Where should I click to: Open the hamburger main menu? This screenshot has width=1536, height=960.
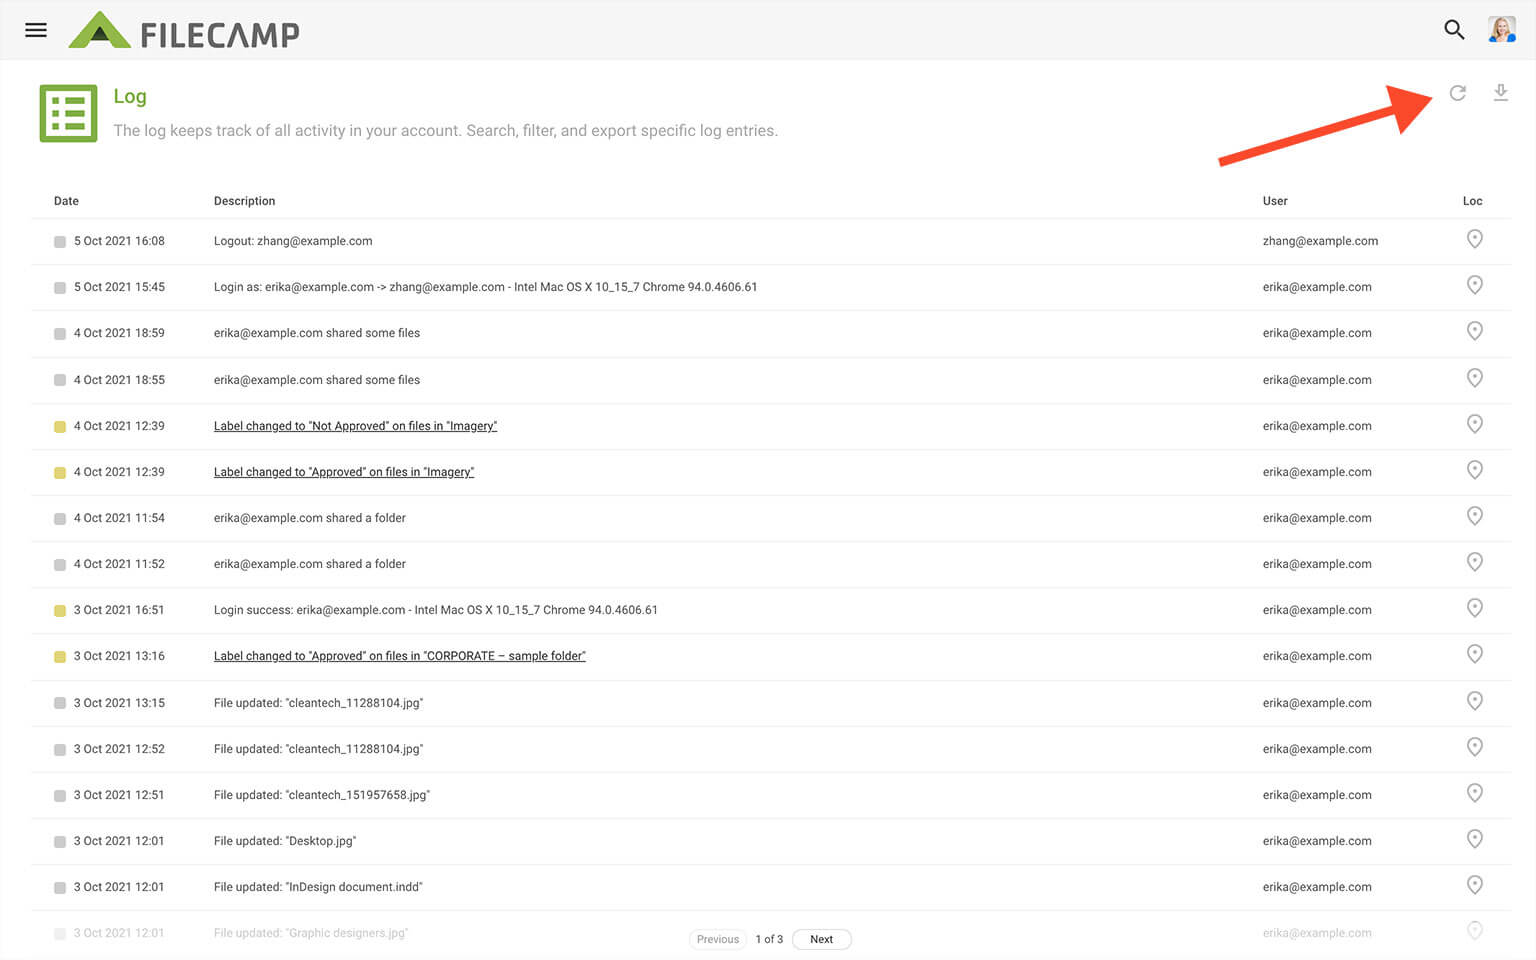pos(36,30)
